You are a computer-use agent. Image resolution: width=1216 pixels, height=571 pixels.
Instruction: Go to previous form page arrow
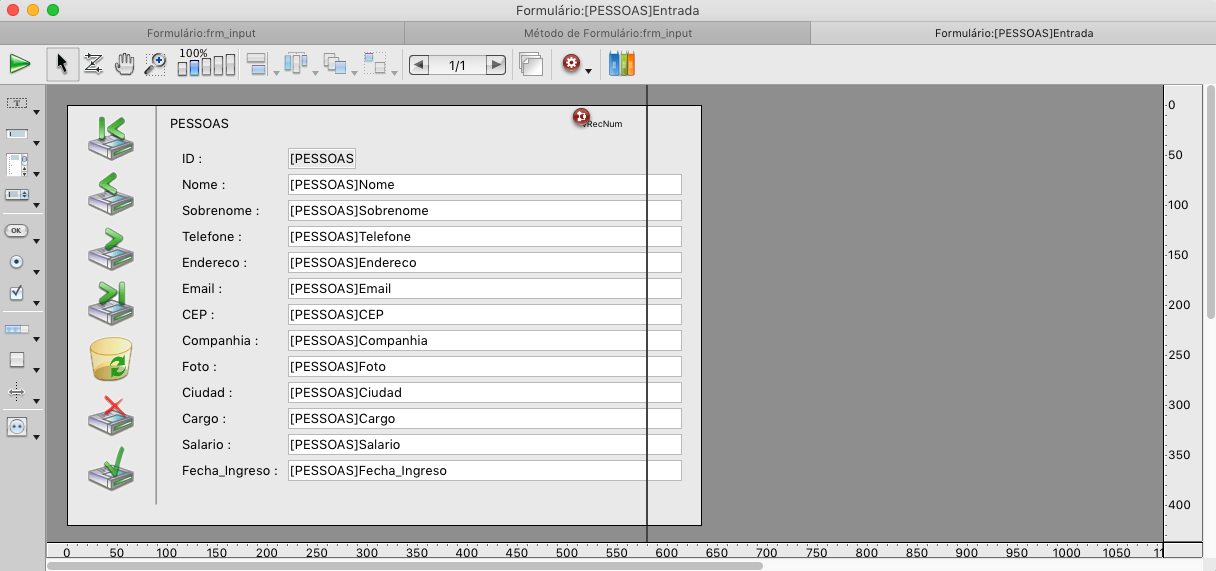click(420, 65)
